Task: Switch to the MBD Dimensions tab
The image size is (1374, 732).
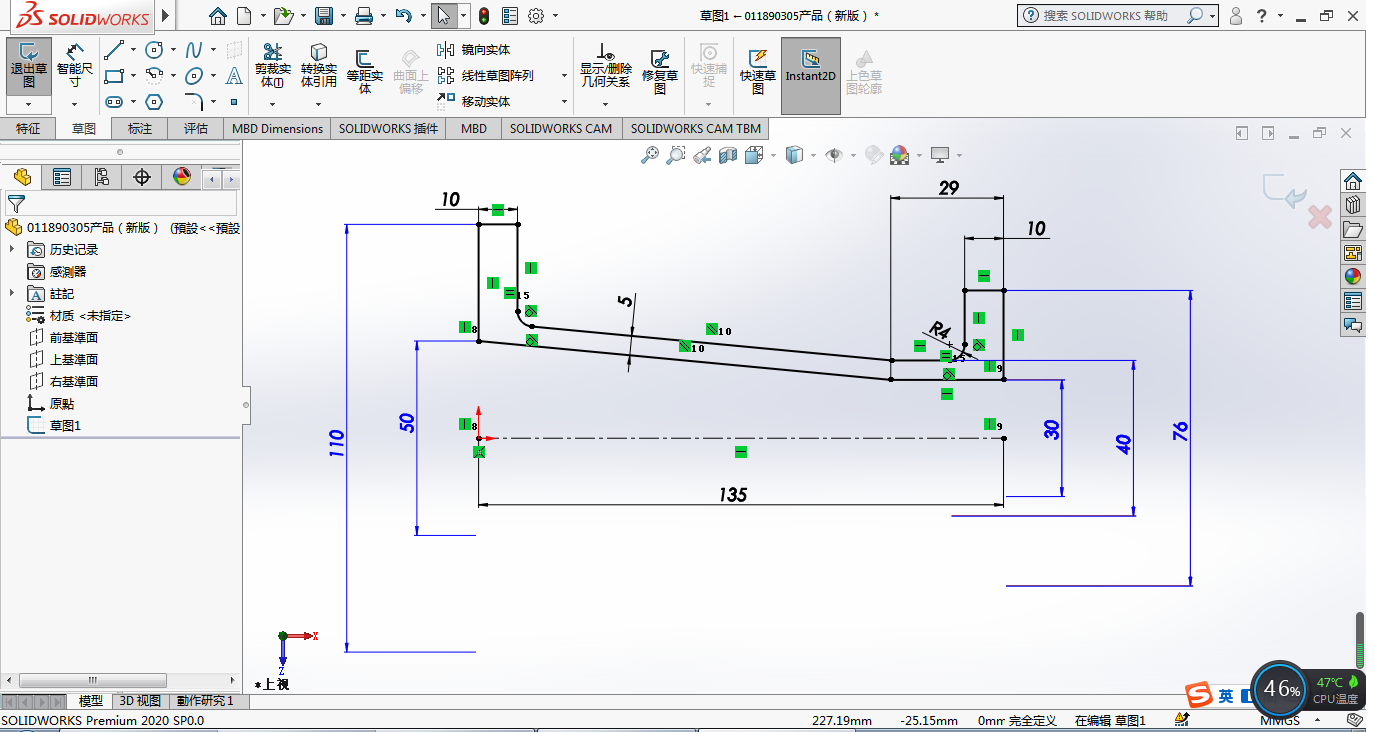Action: coord(277,128)
